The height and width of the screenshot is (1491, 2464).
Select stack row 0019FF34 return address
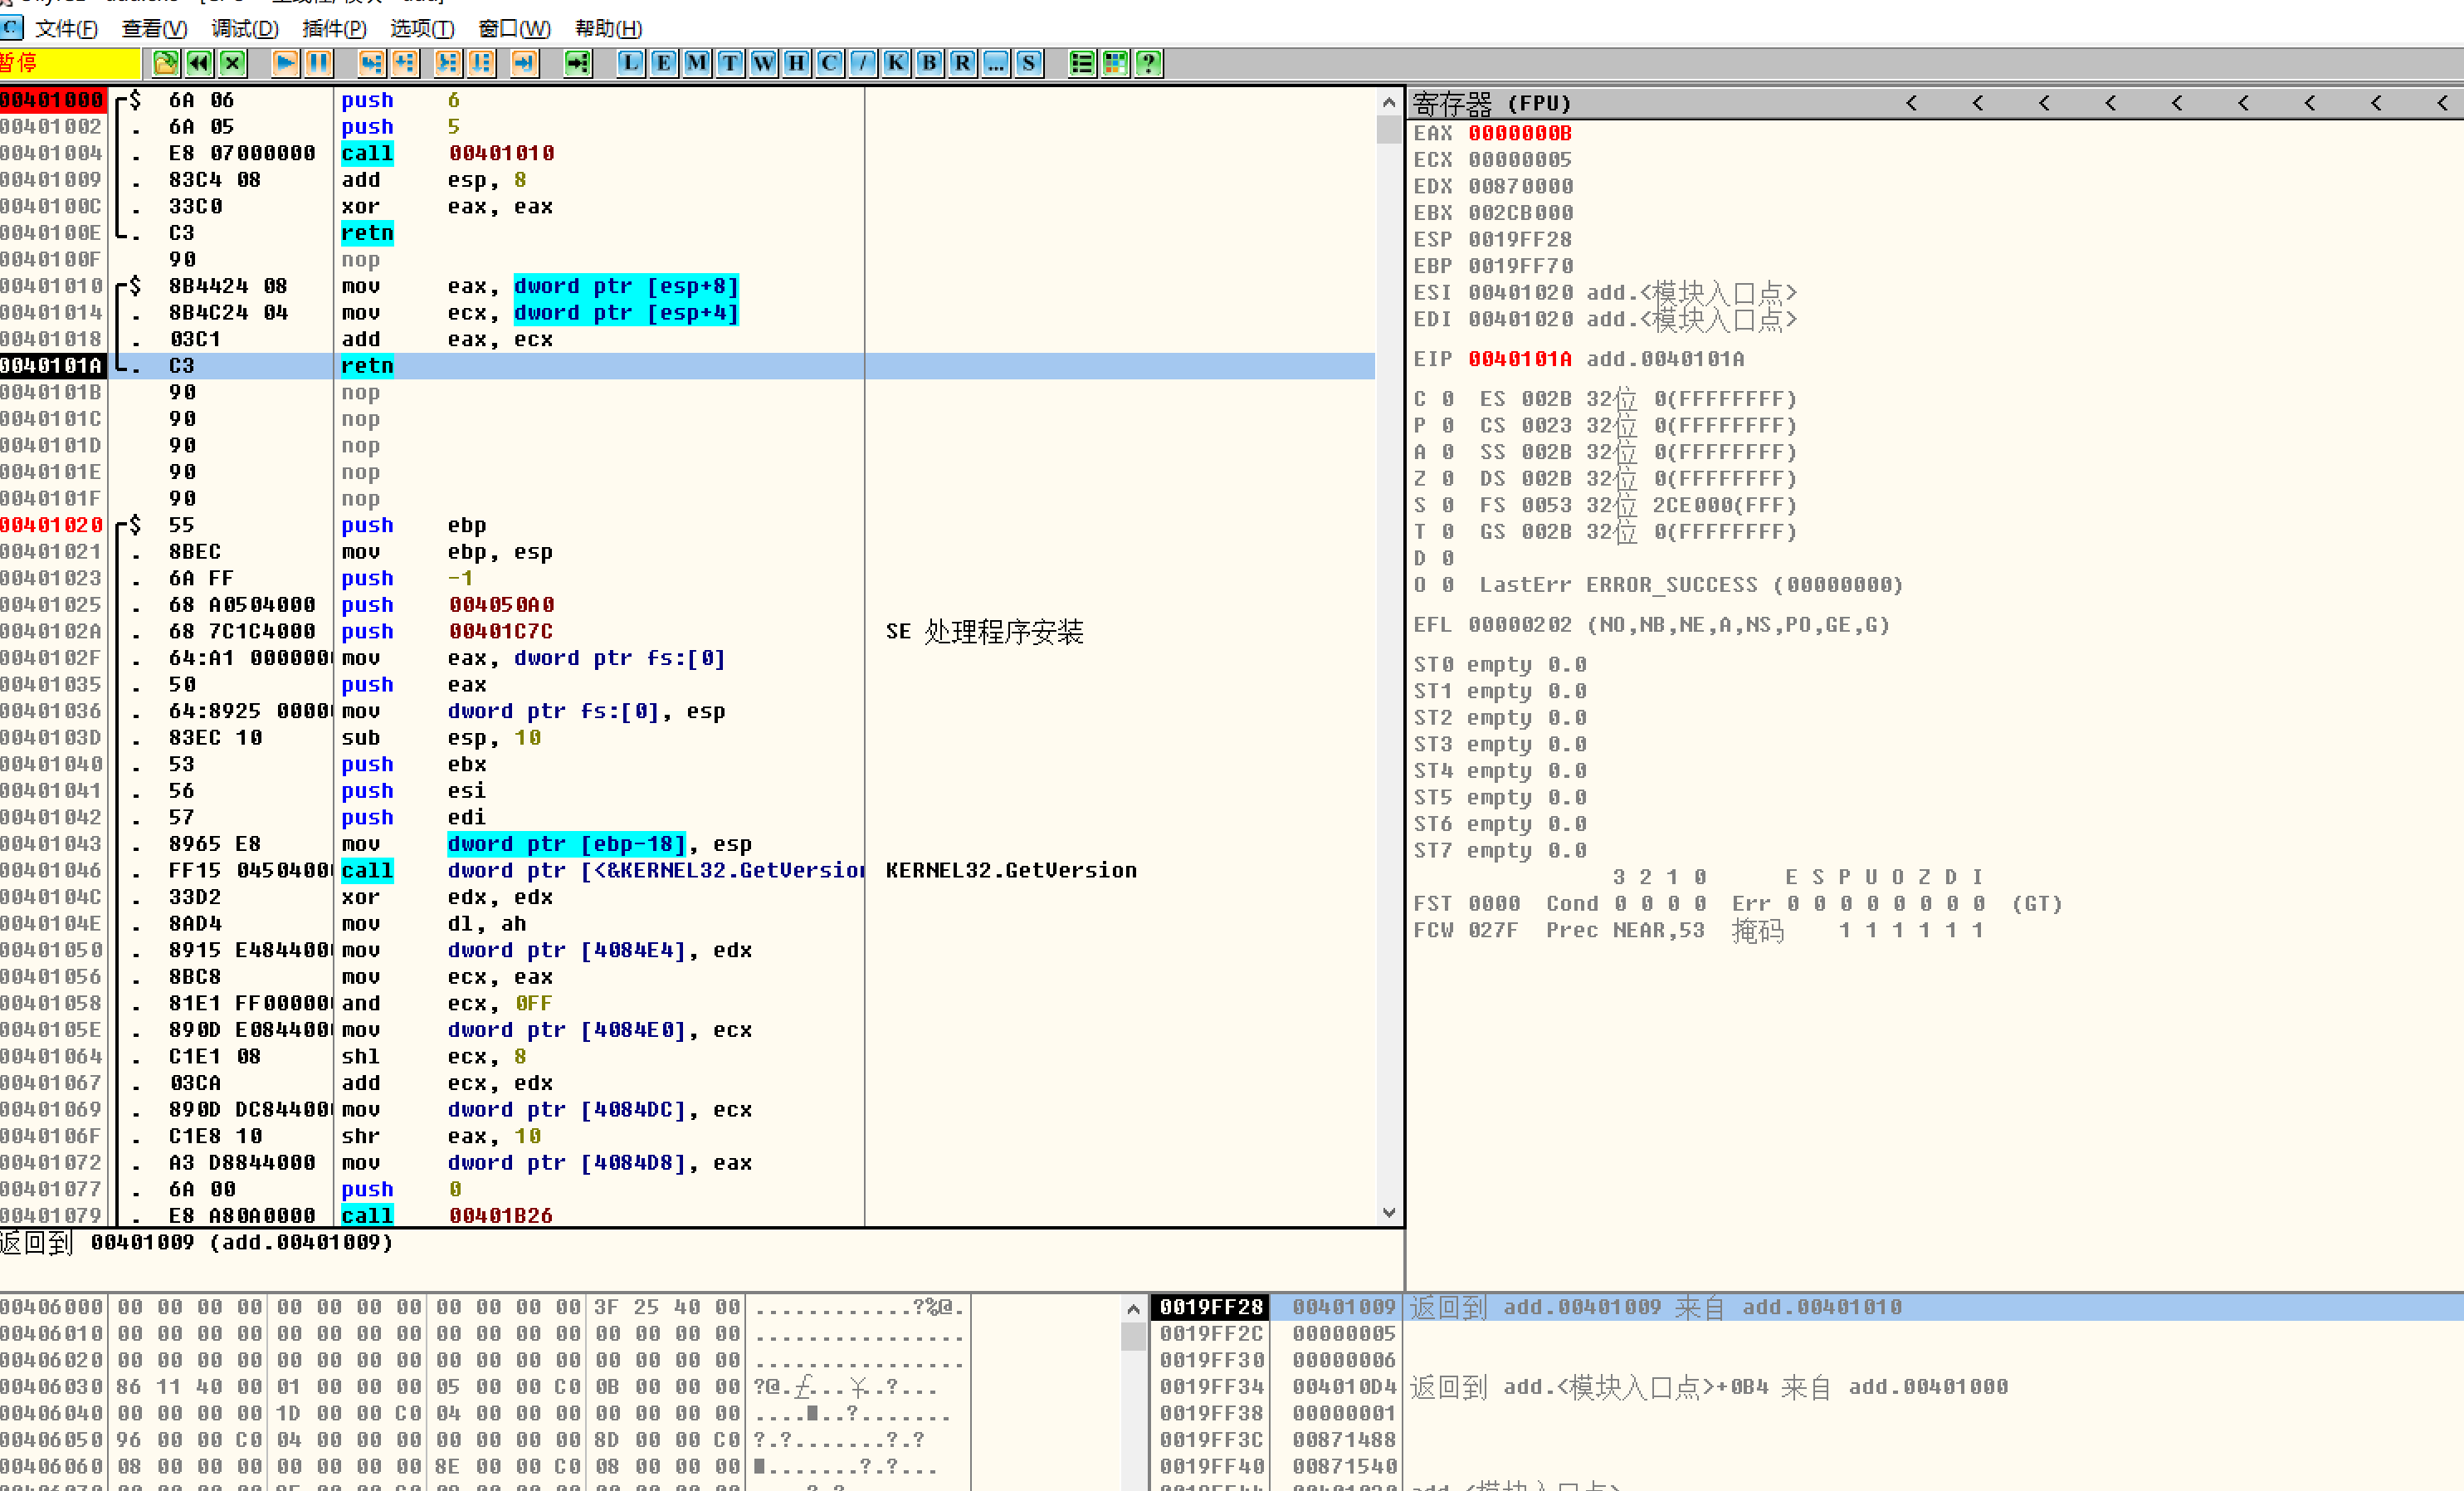[1807, 1387]
